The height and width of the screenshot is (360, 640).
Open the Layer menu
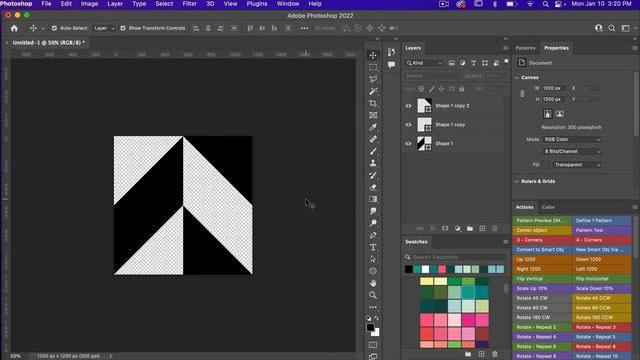coord(115,4)
